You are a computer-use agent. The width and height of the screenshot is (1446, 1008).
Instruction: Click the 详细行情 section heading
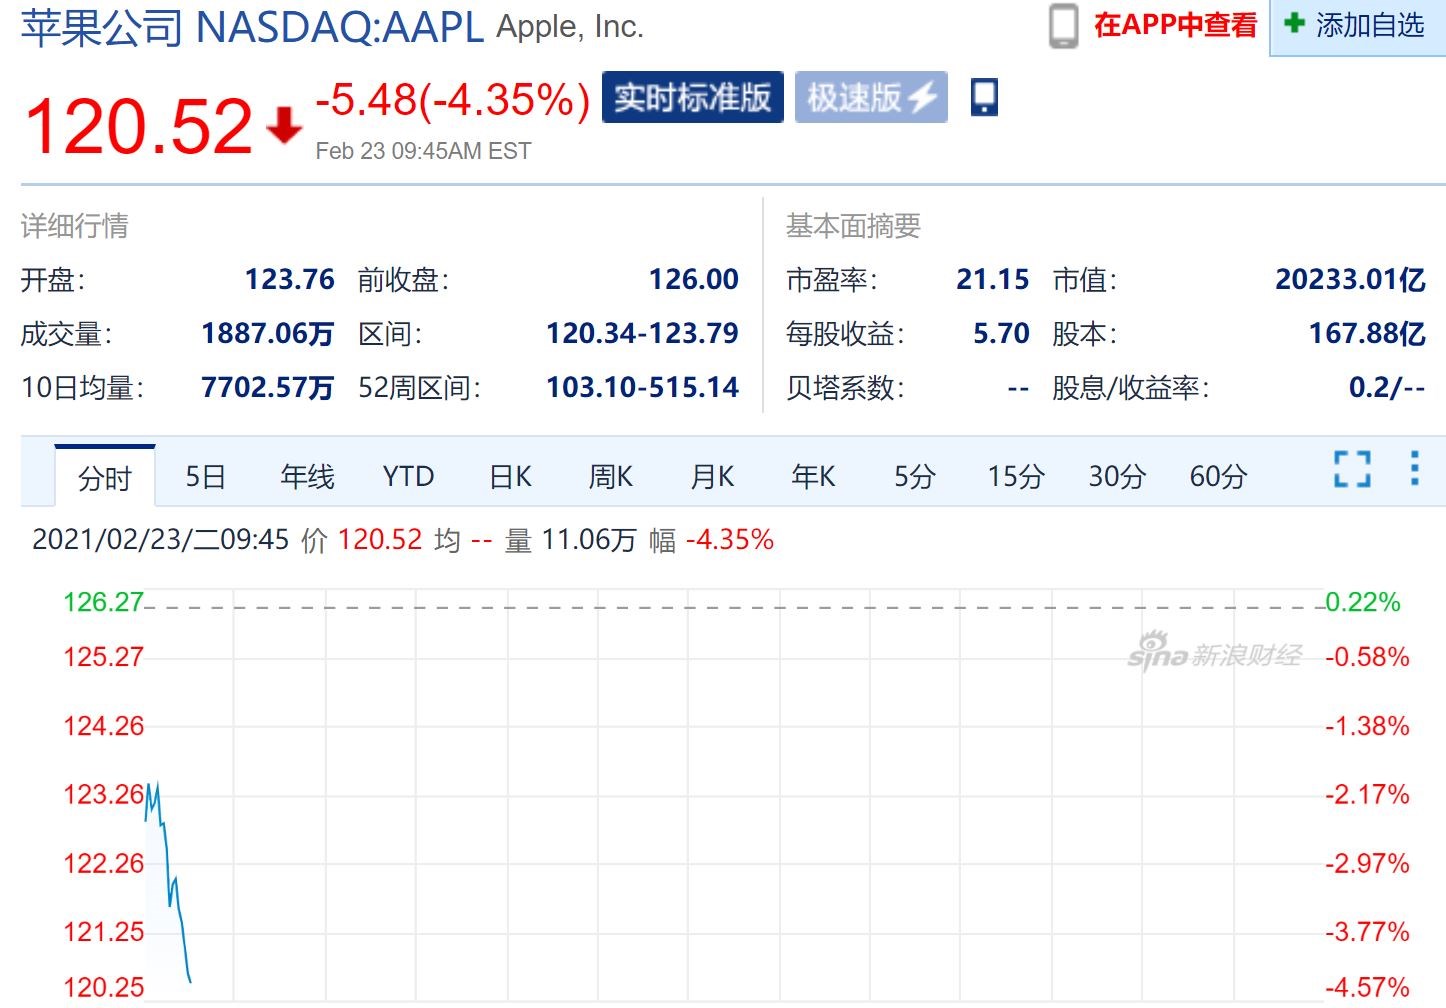(75, 226)
